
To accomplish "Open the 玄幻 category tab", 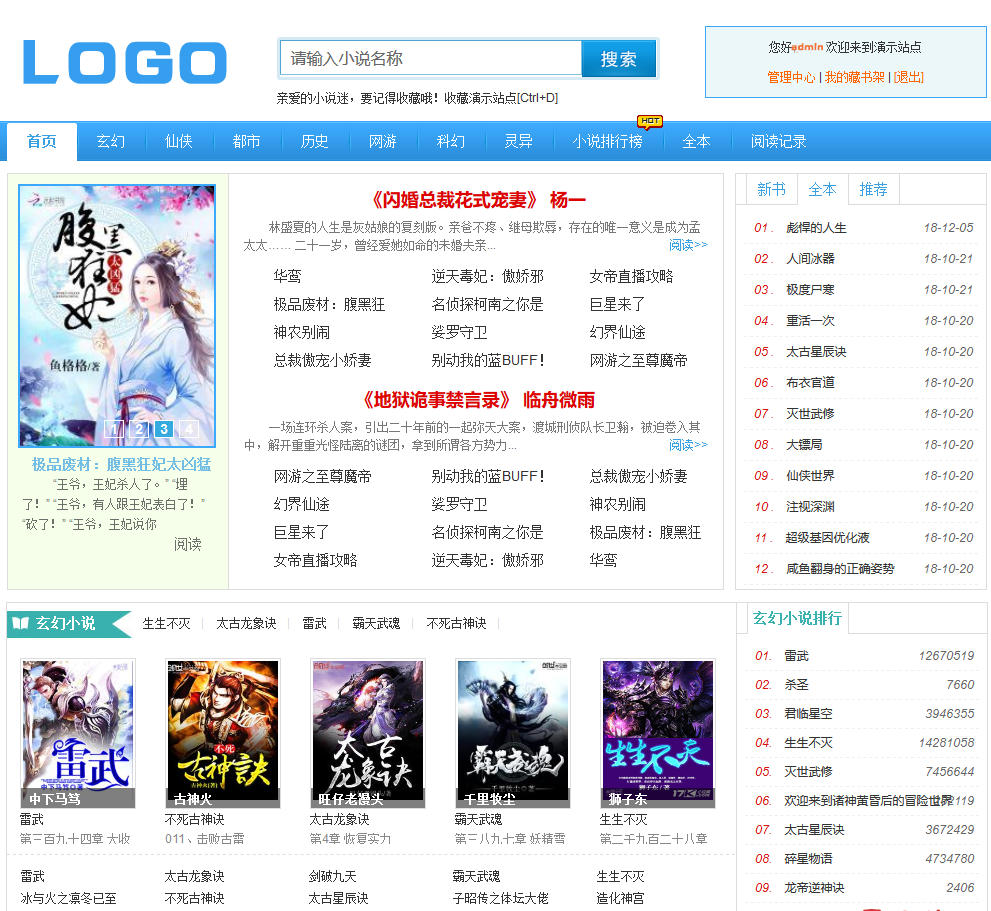I will (110, 141).
